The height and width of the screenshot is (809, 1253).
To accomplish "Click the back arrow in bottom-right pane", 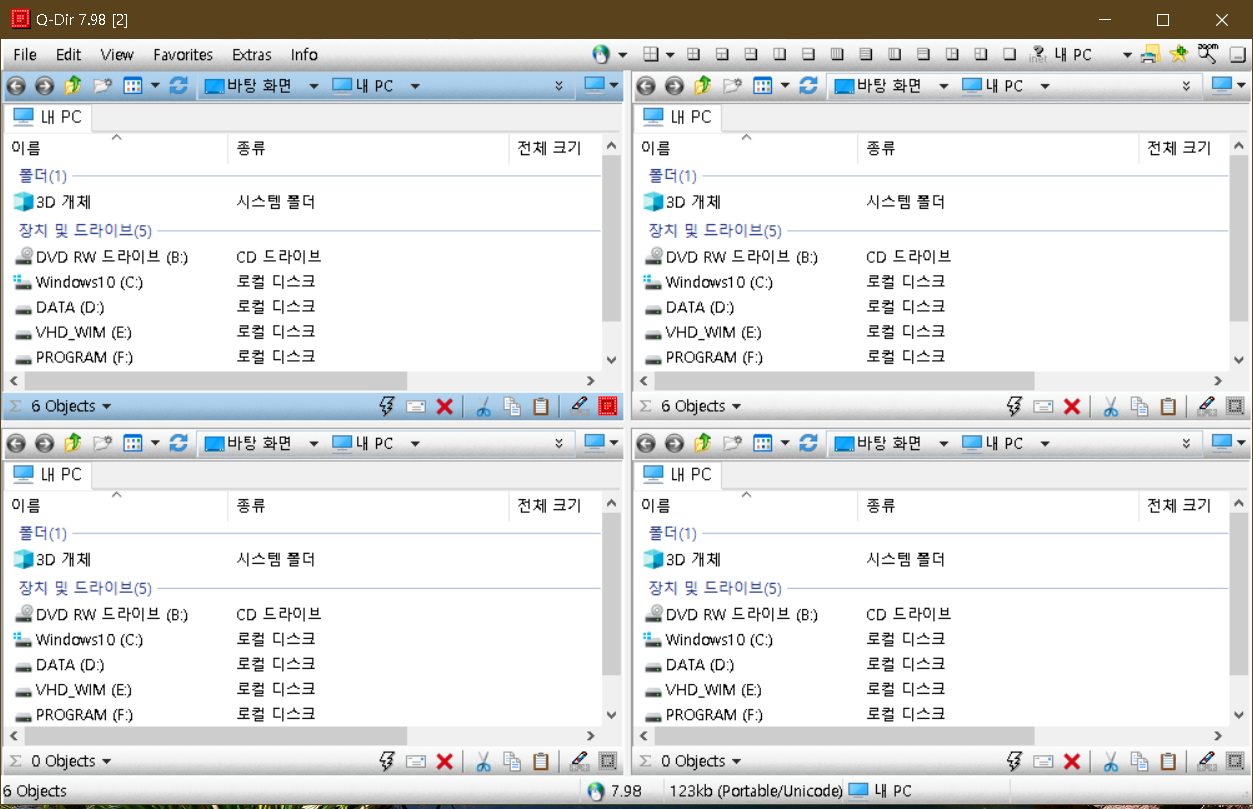I will 646,443.
